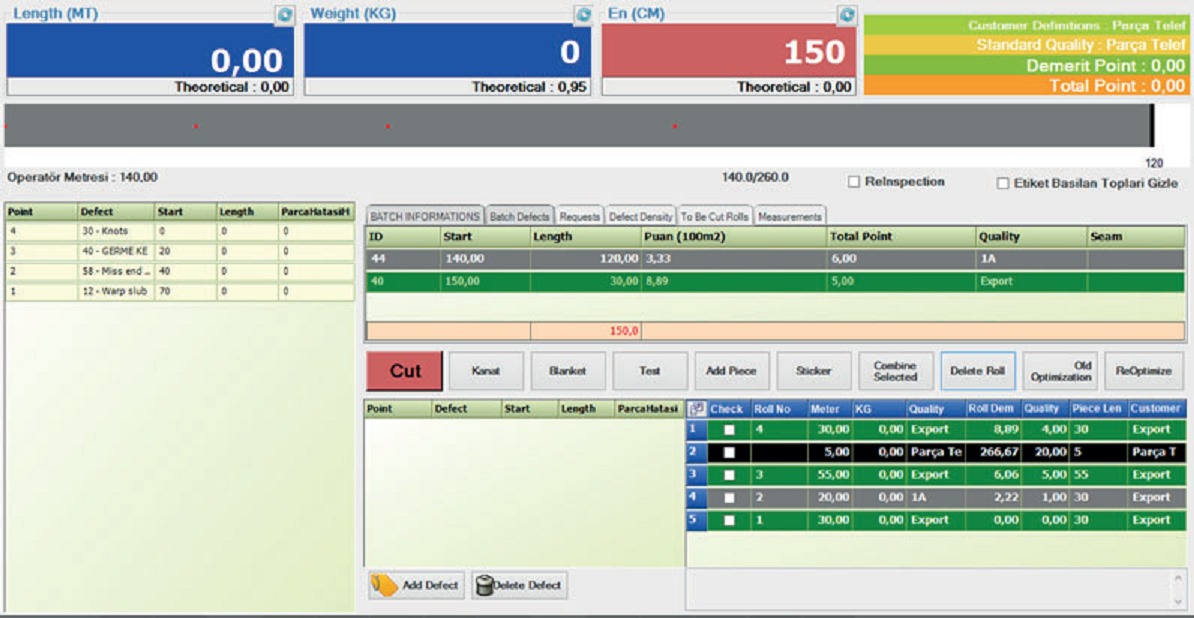Click the Weight (KG) refresh icon
Image resolution: width=1194 pixels, height=618 pixels.
(x=582, y=15)
